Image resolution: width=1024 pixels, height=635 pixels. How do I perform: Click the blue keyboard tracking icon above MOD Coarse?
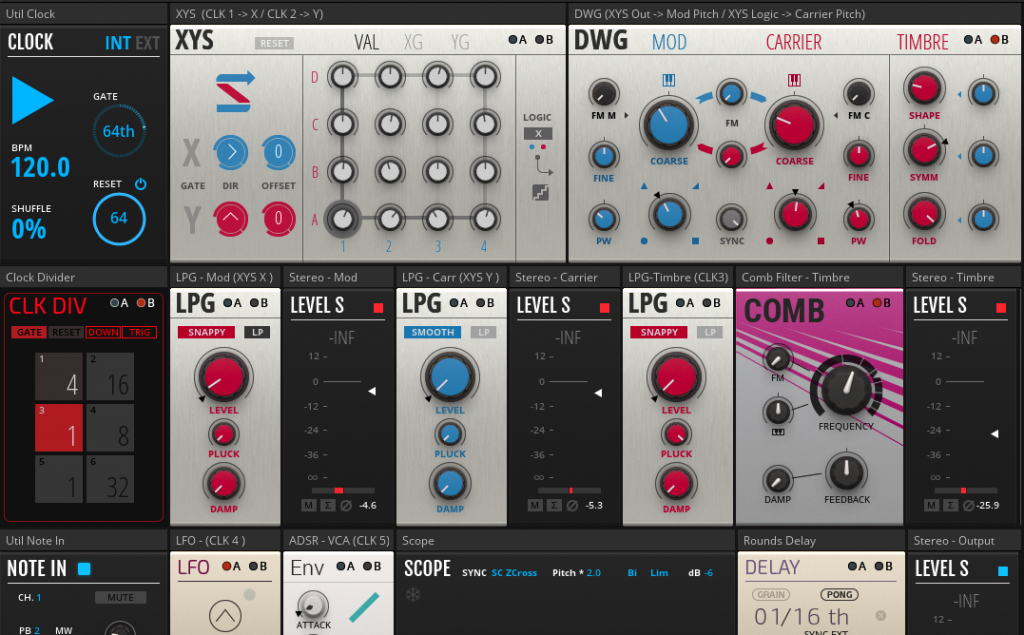[669, 79]
